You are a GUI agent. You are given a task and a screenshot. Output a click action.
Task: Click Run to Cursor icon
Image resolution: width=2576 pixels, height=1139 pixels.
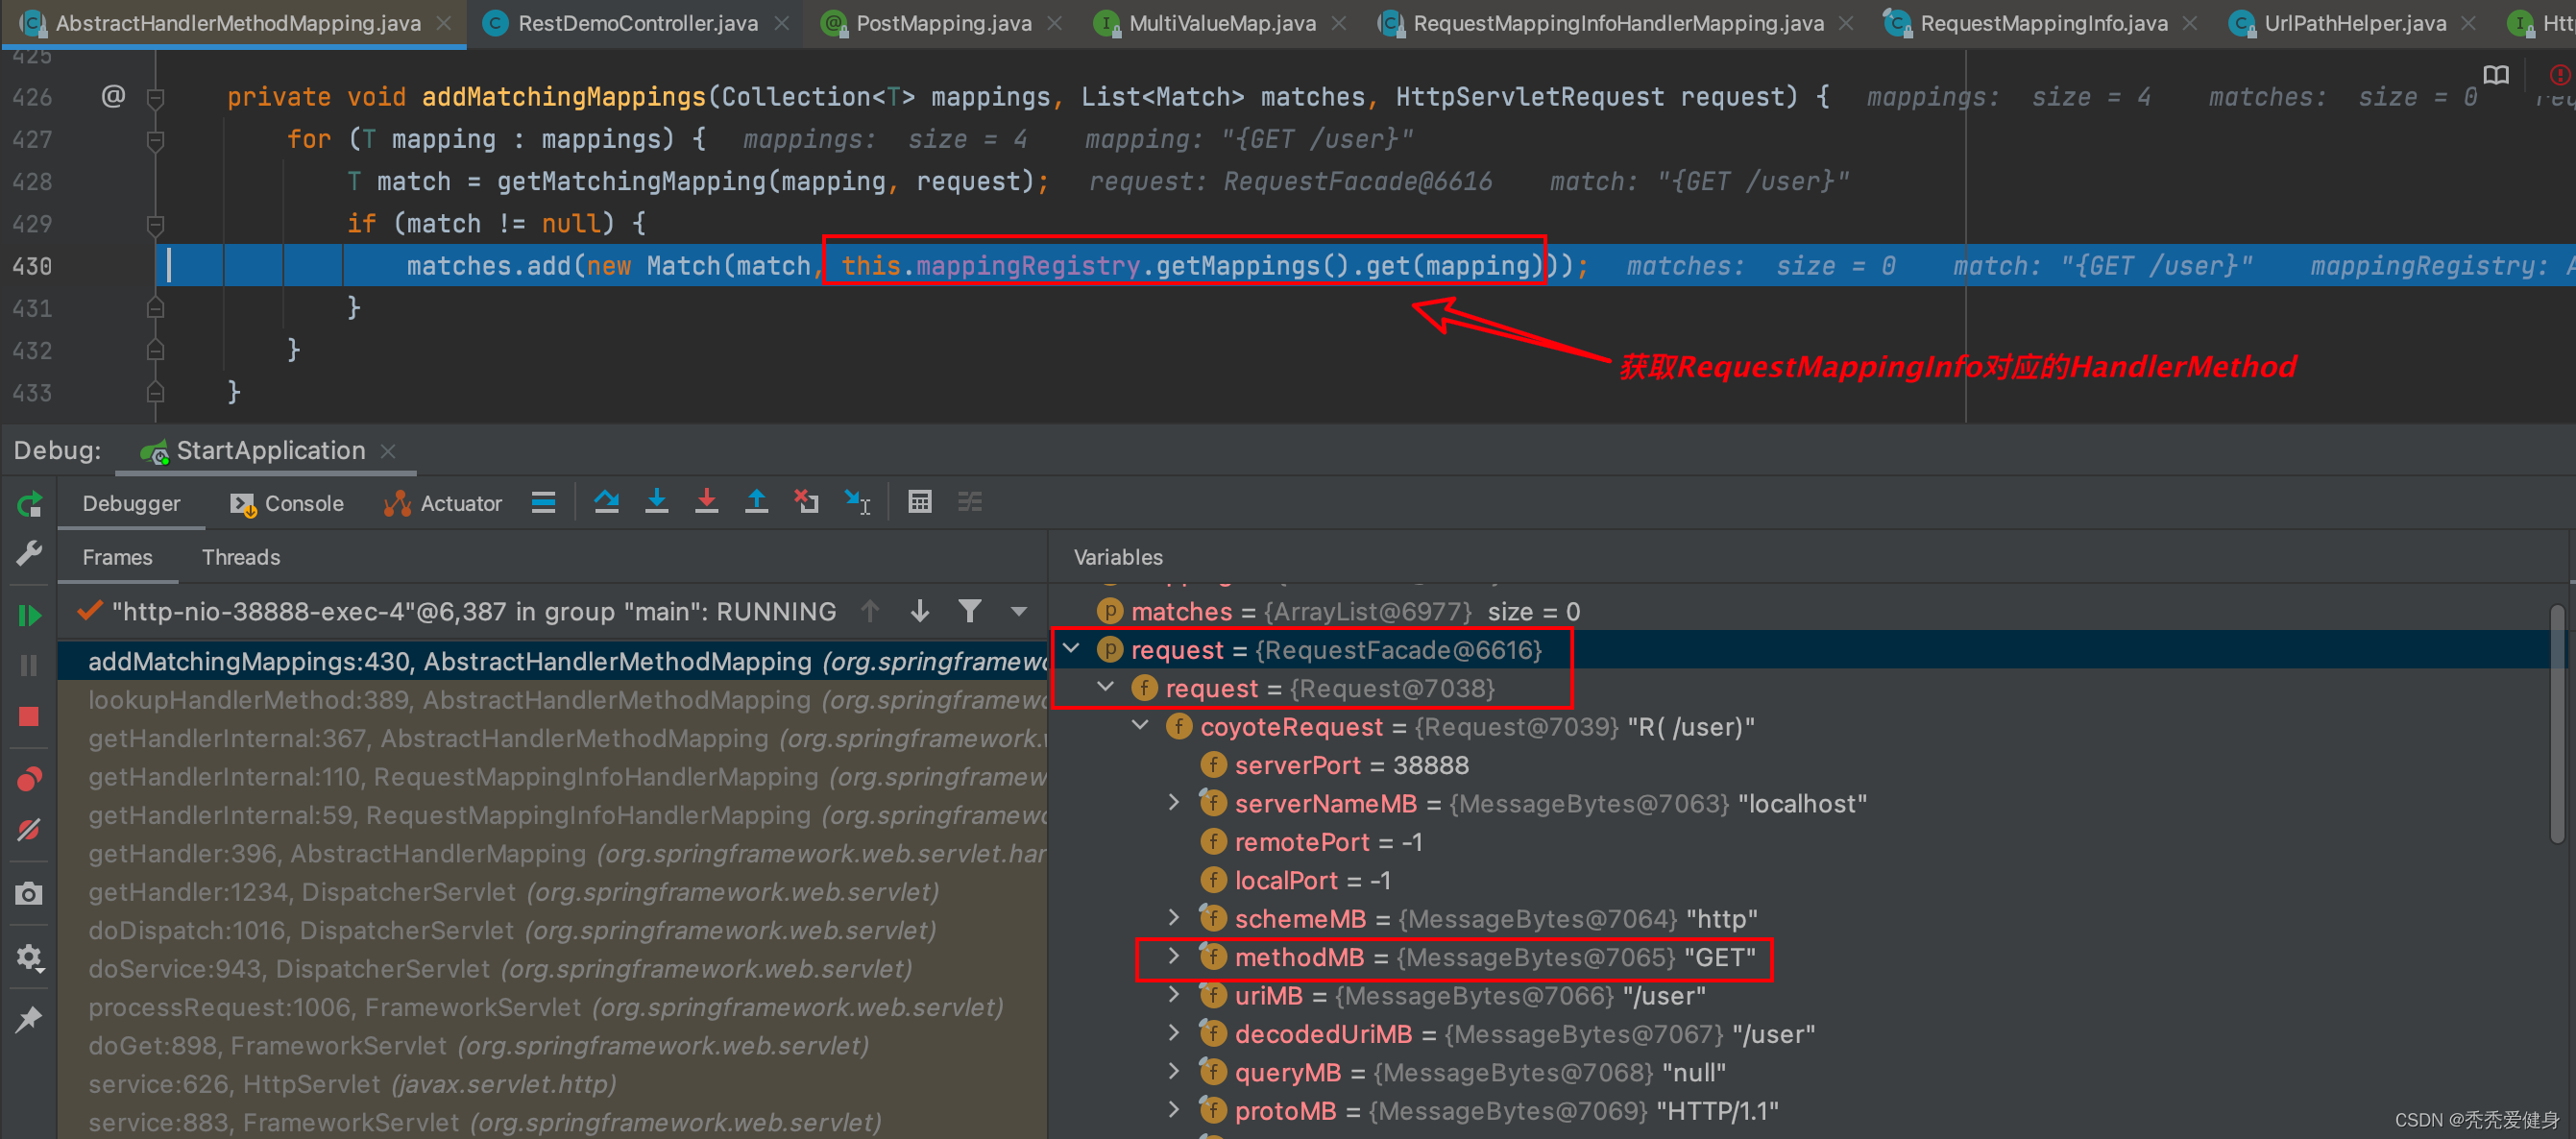coord(857,502)
